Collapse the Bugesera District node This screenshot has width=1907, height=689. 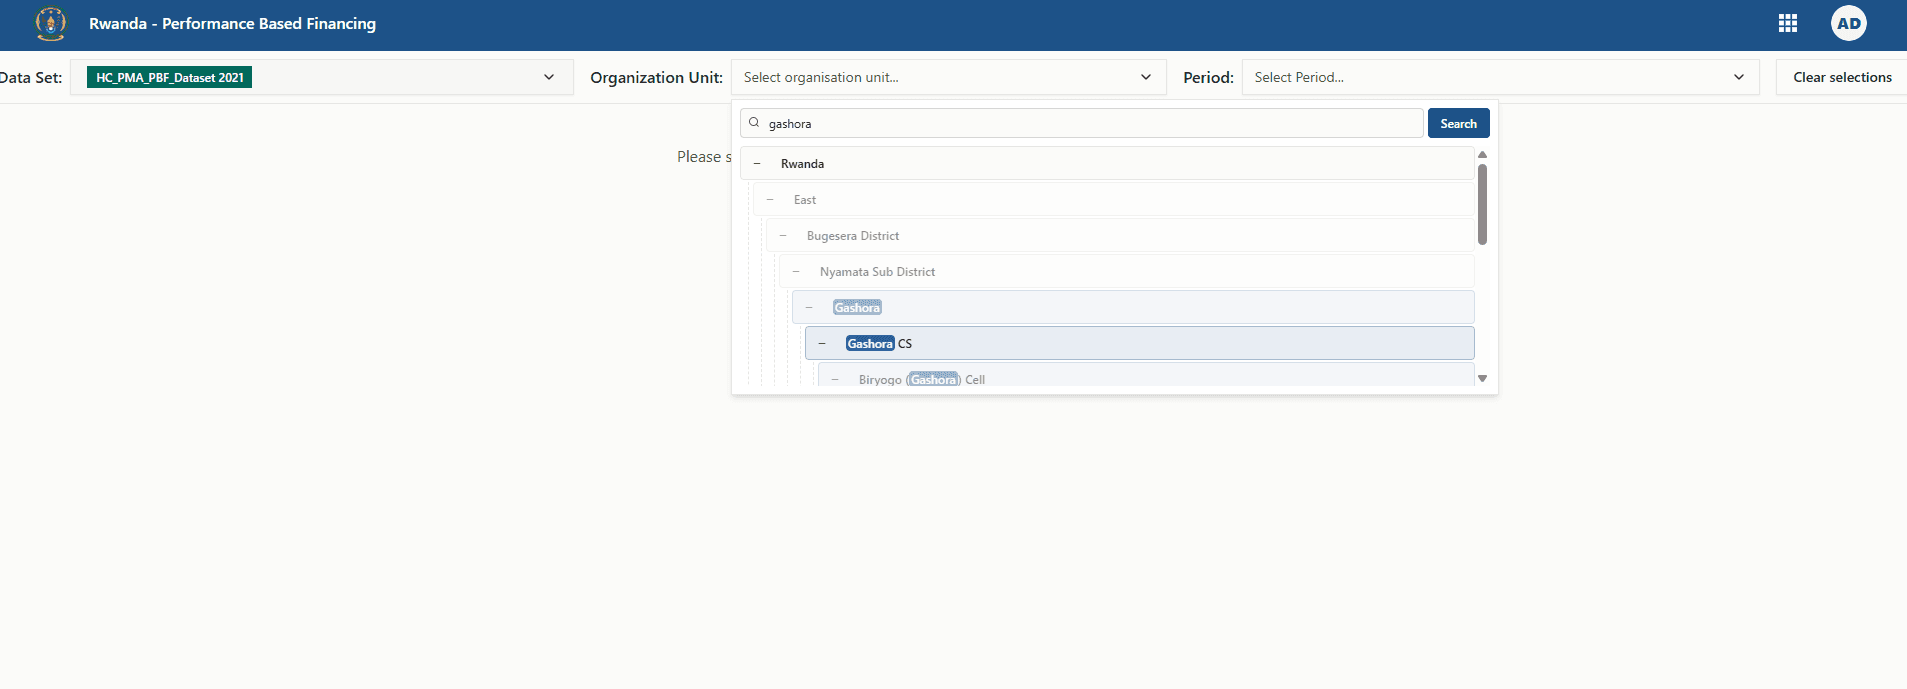click(x=783, y=236)
